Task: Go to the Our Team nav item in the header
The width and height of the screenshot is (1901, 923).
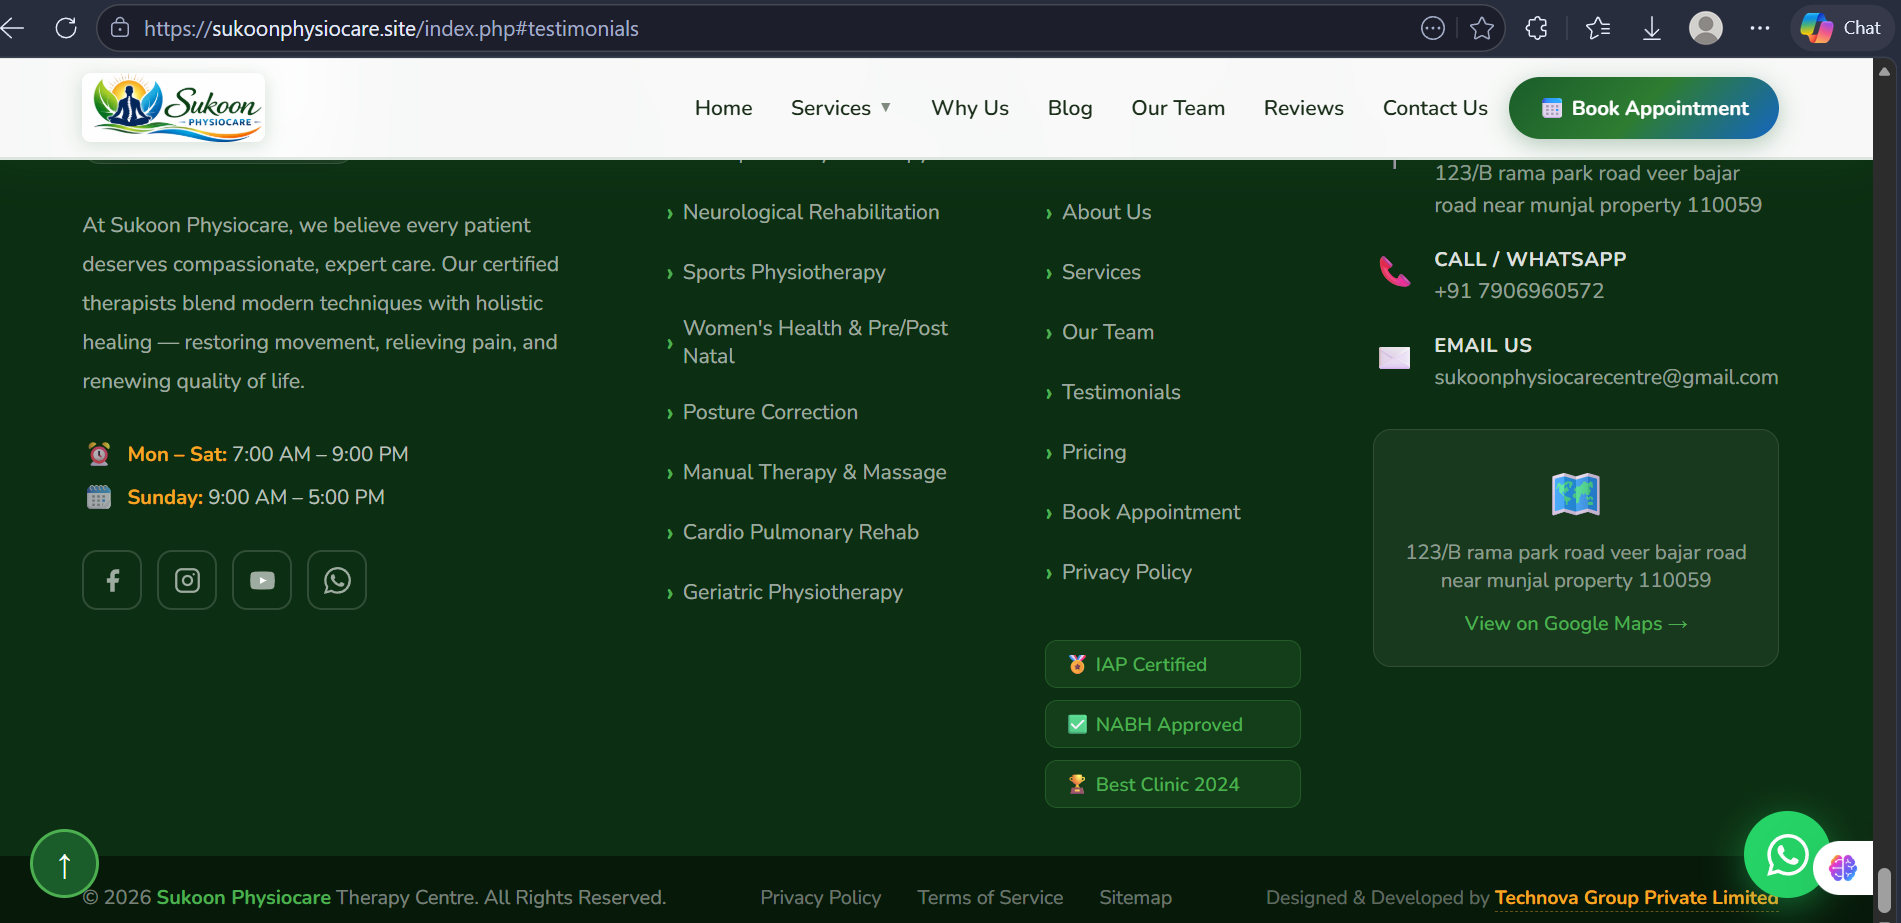Action: pyautogui.click(x=1177, y=108)
